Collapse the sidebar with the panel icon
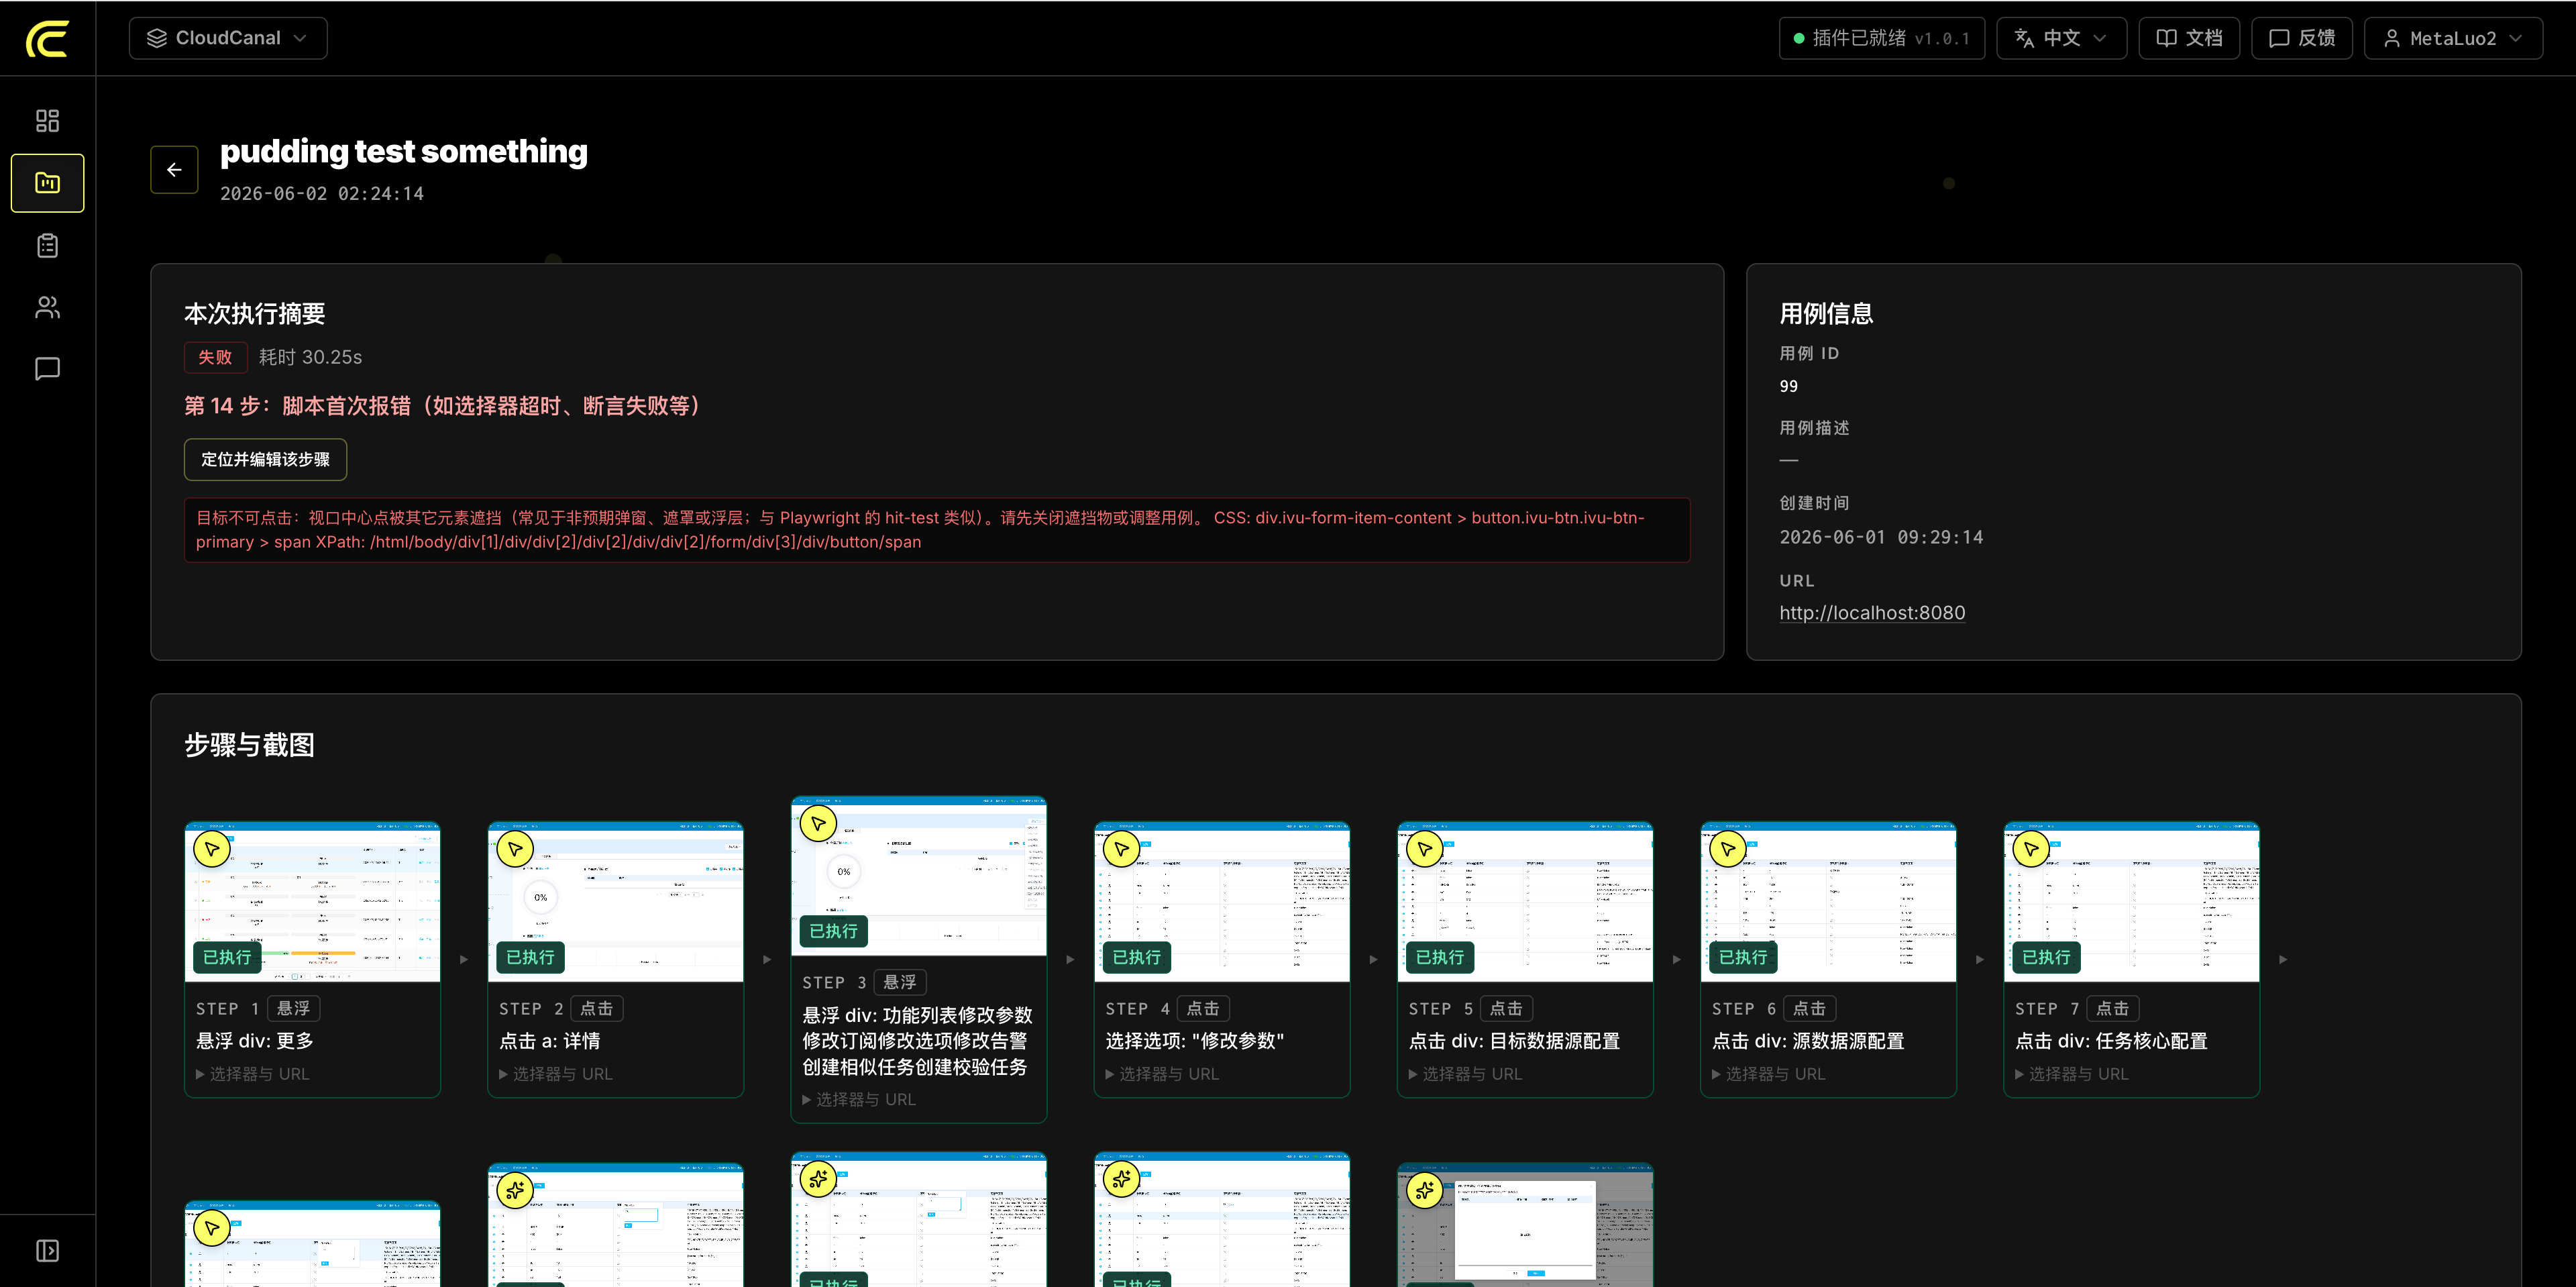The image size is (2576, 1287). (47, 1251)
